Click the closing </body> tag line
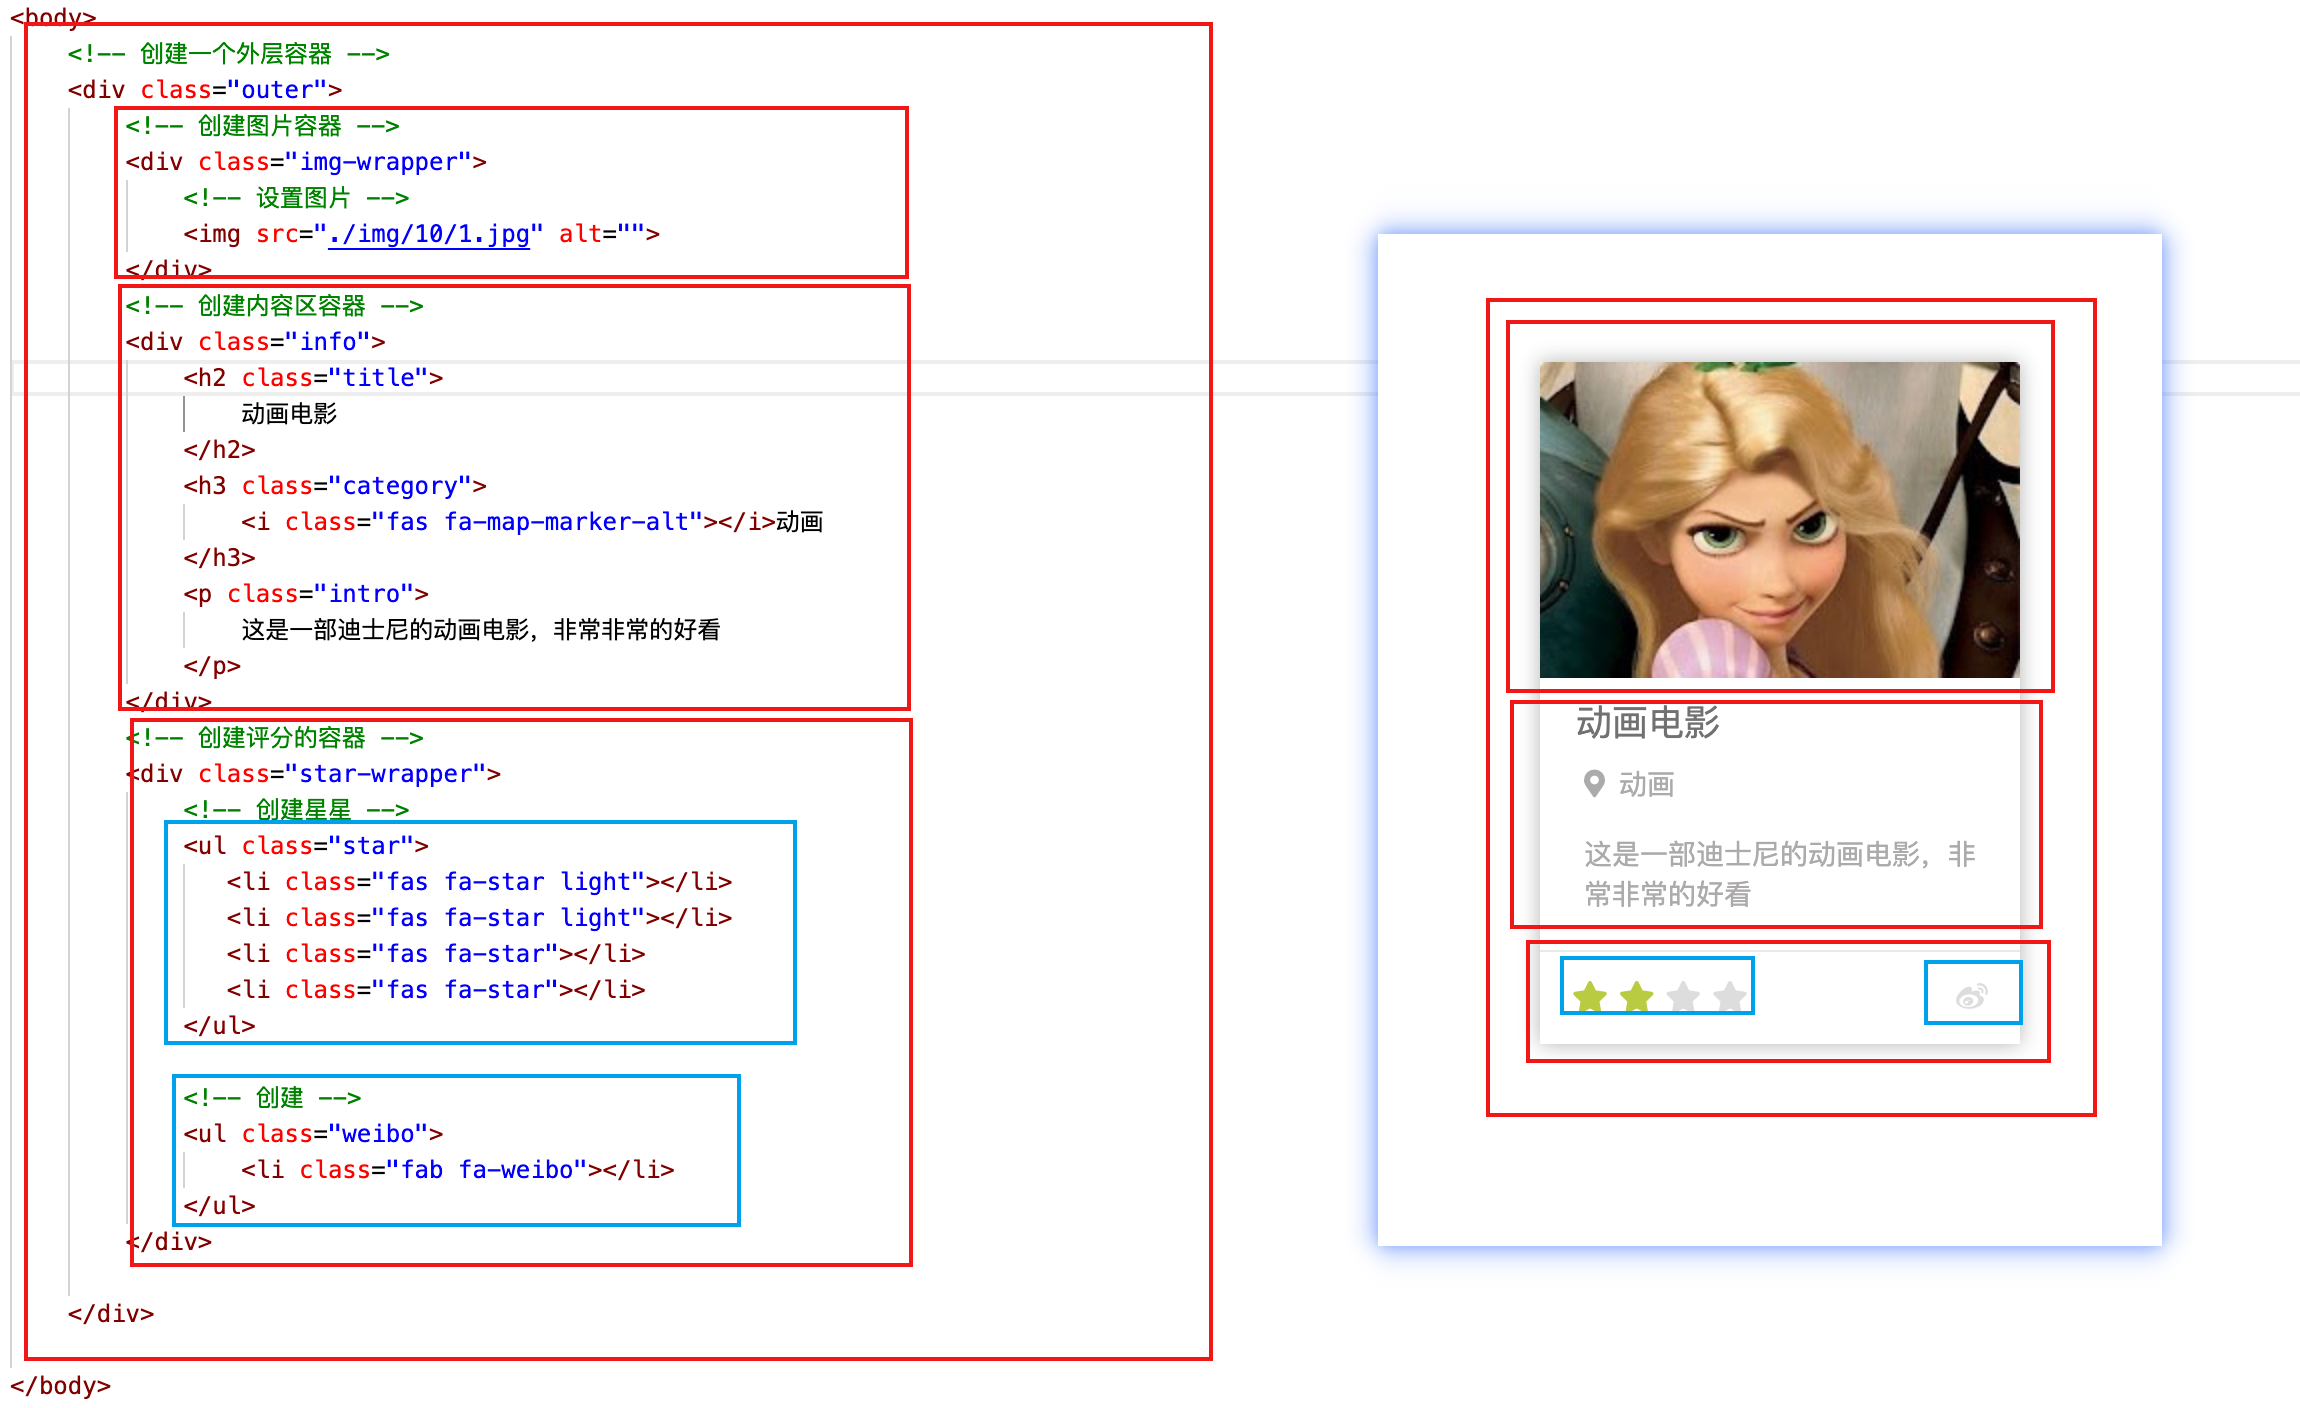Viewport: 2300px width, 1408px height. coord(60,1386)
